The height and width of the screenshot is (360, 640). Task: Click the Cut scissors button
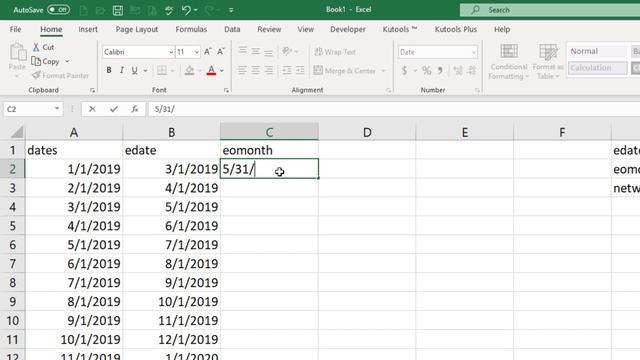pyautogui.click(x=44, y=47)
